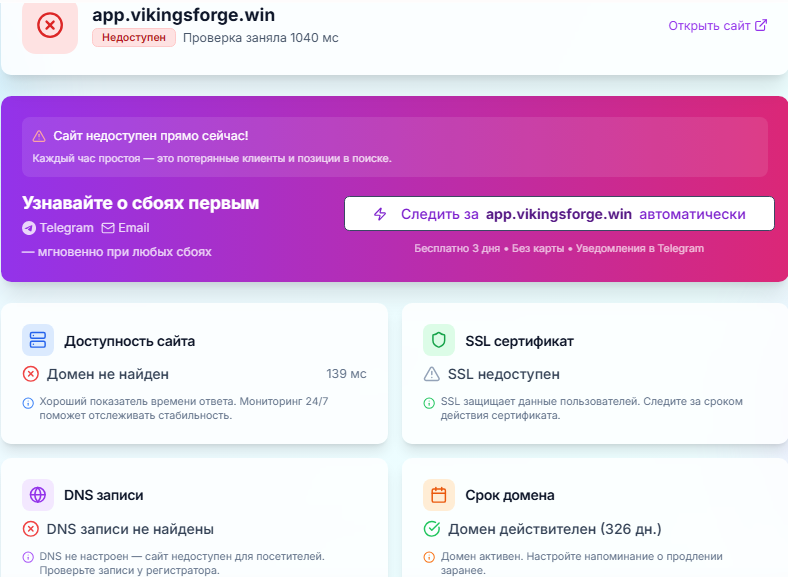The height and width of the screenshot is (577, 788).
Task: Click 'DNS записи не найдены' status text
Action: [130, 529]
